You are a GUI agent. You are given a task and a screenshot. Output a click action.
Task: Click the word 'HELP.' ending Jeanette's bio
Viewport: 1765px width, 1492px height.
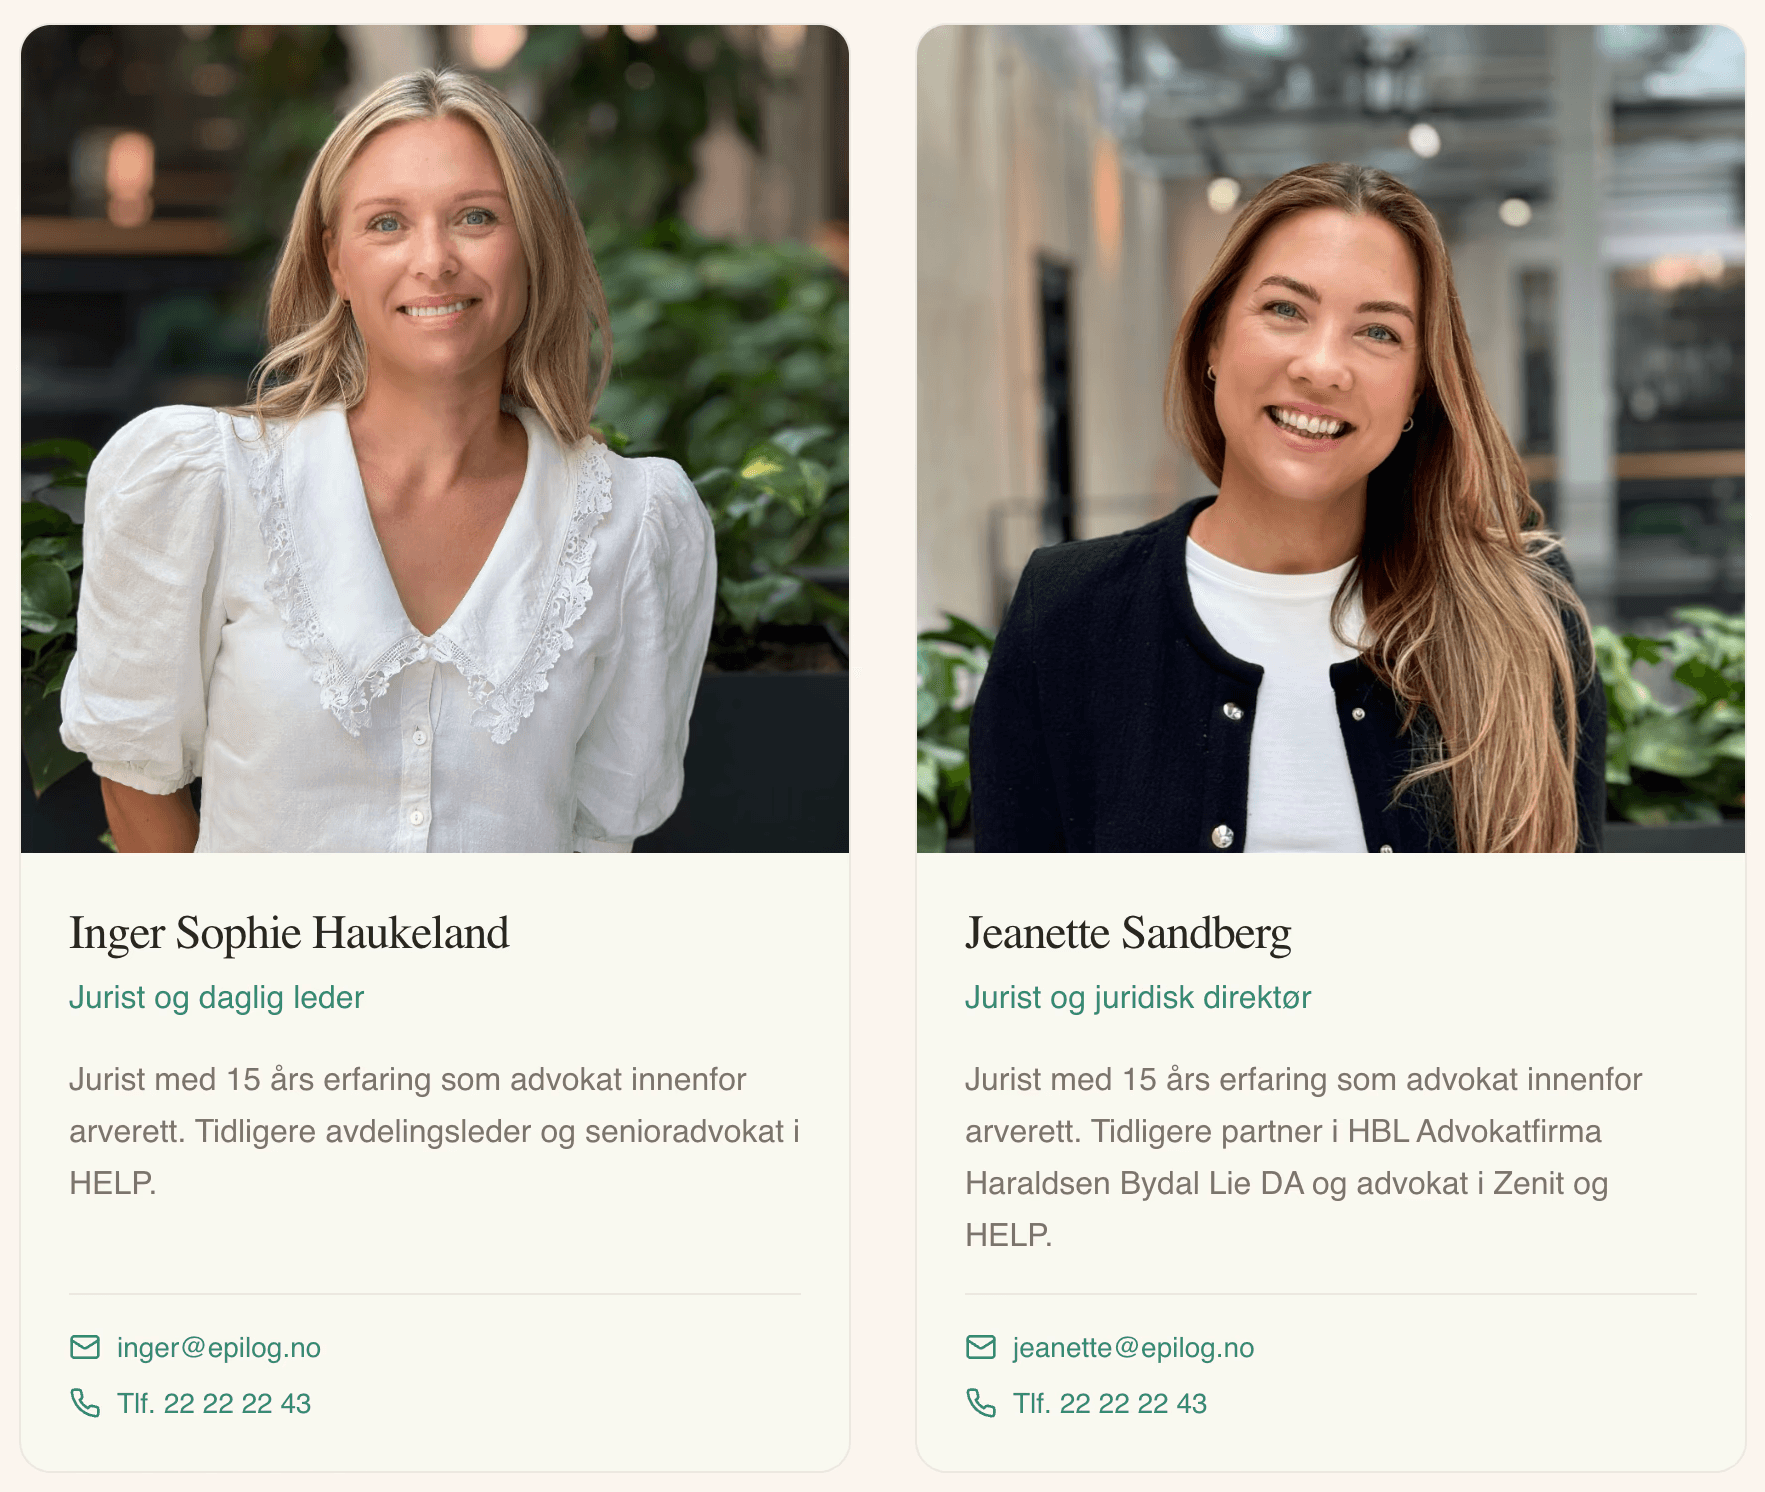coord(1009,1236)
